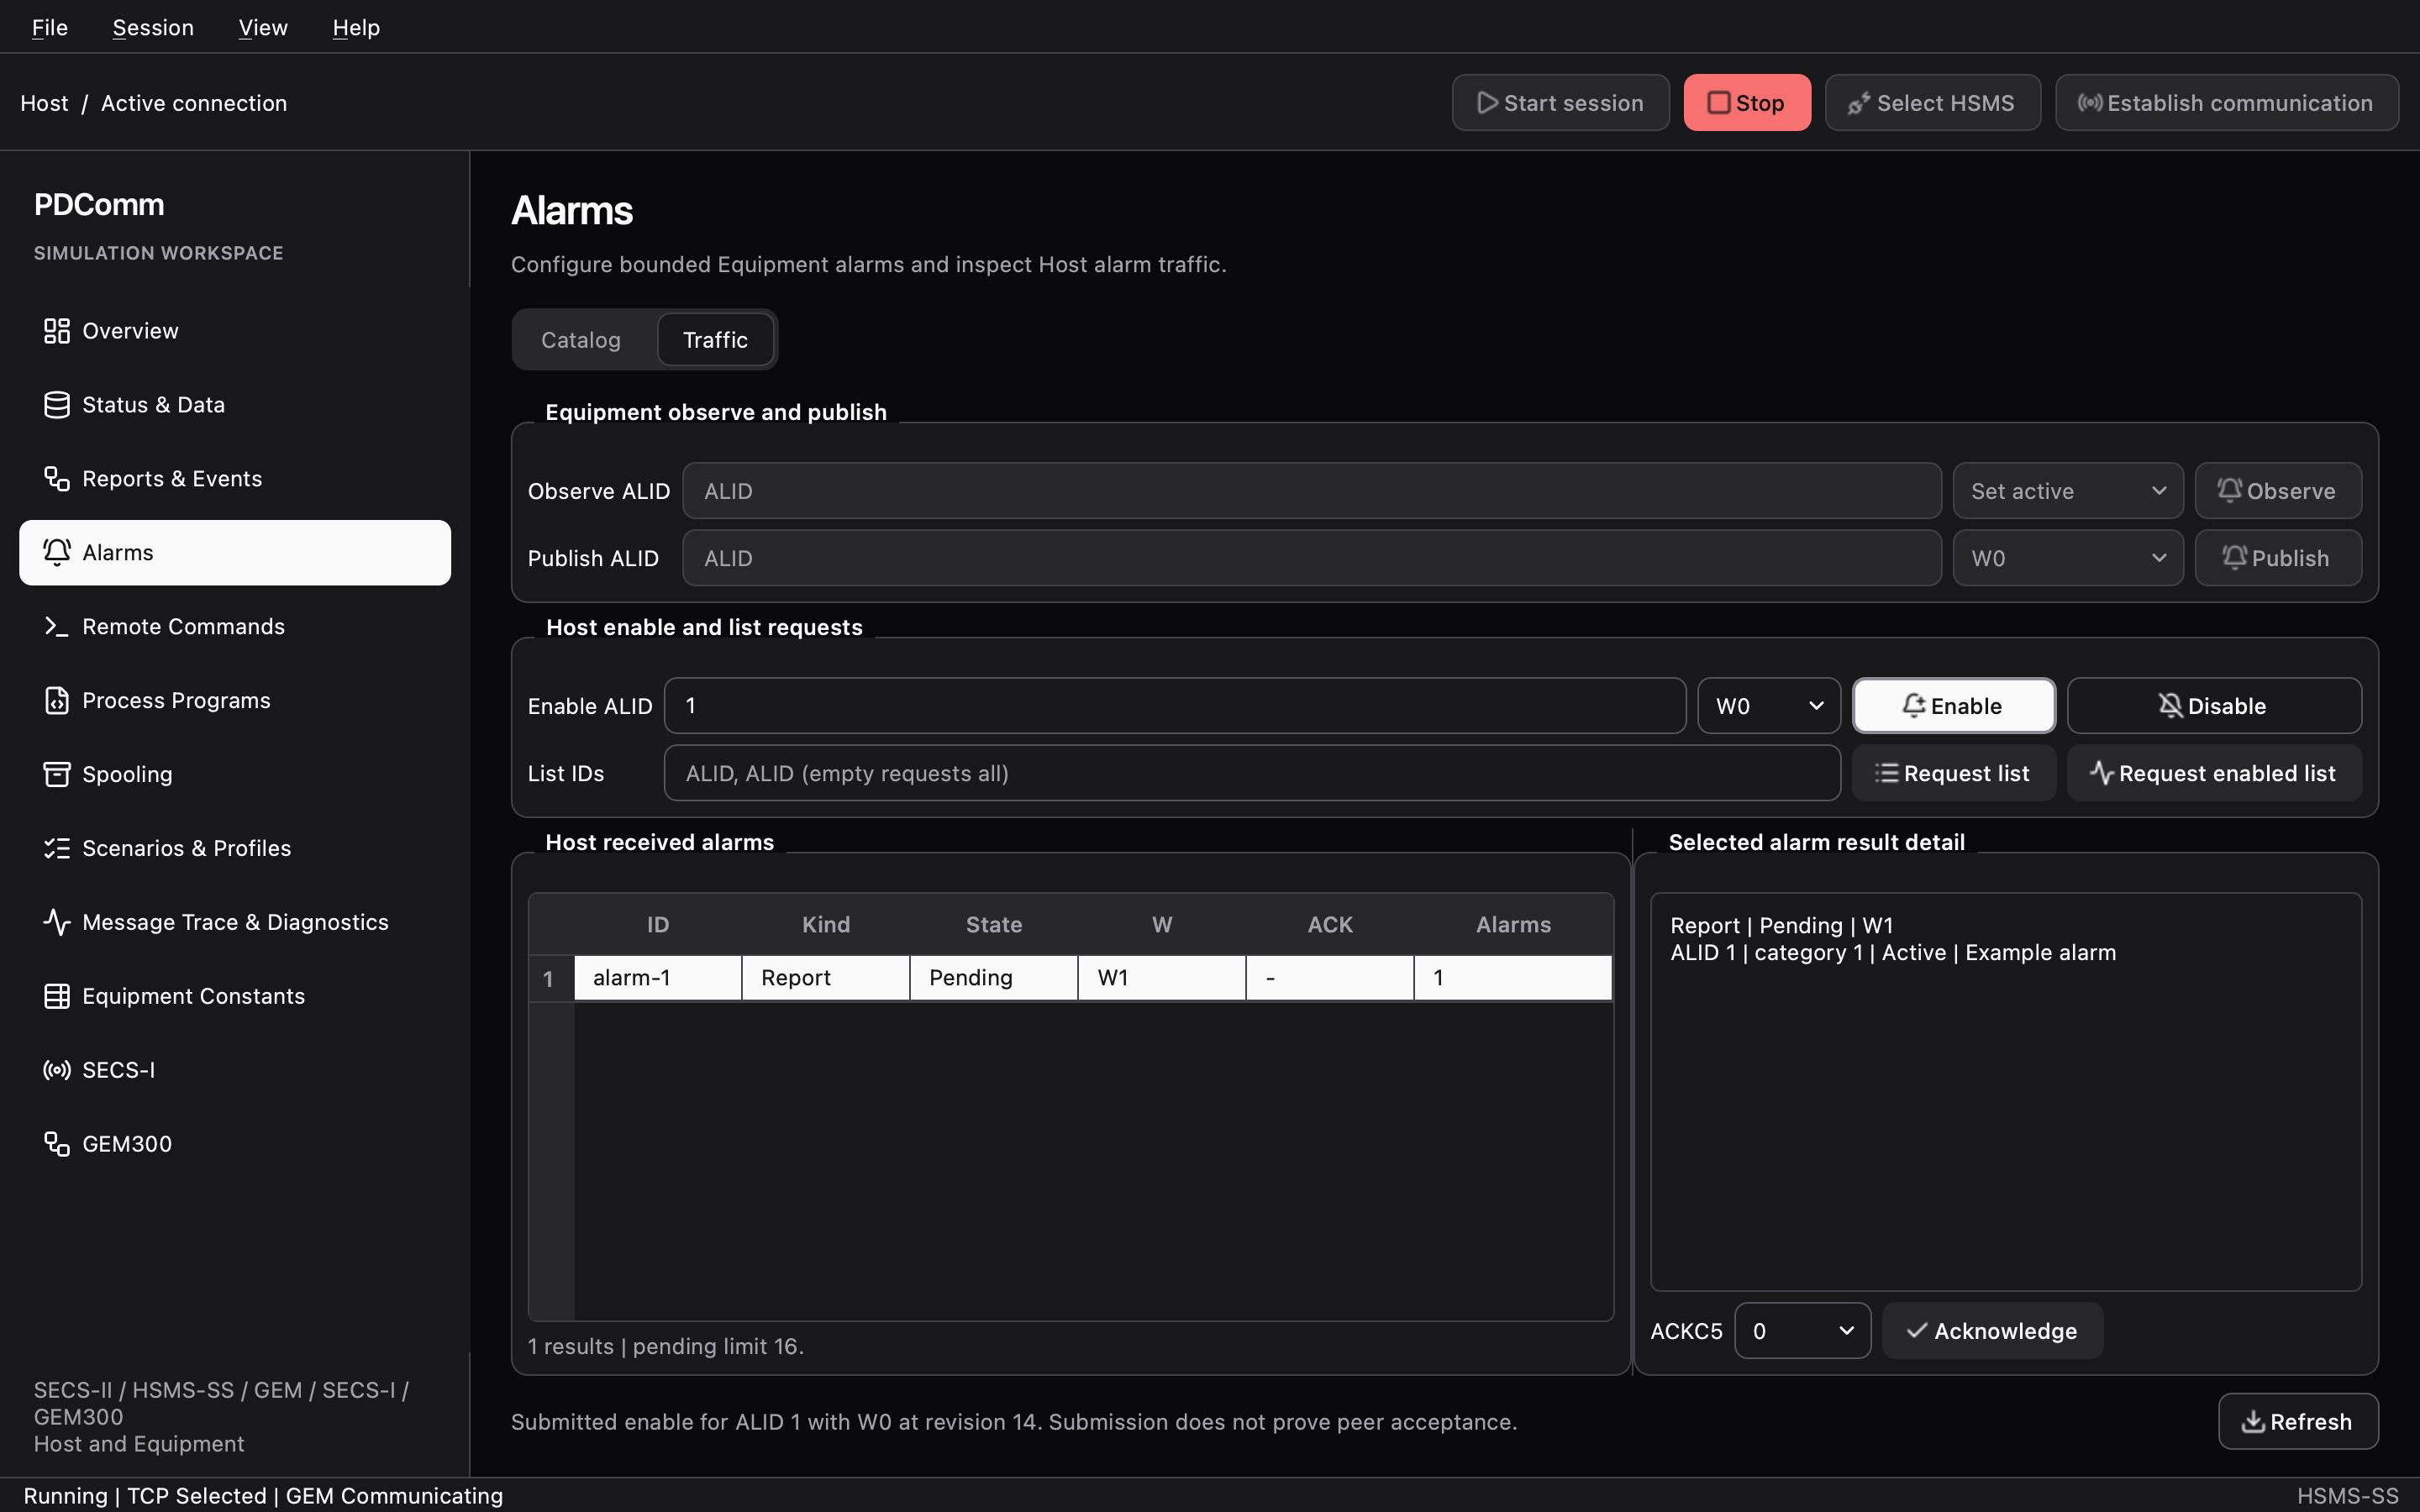Open the ACKC5 value dropdown

pos(1802,1331)
